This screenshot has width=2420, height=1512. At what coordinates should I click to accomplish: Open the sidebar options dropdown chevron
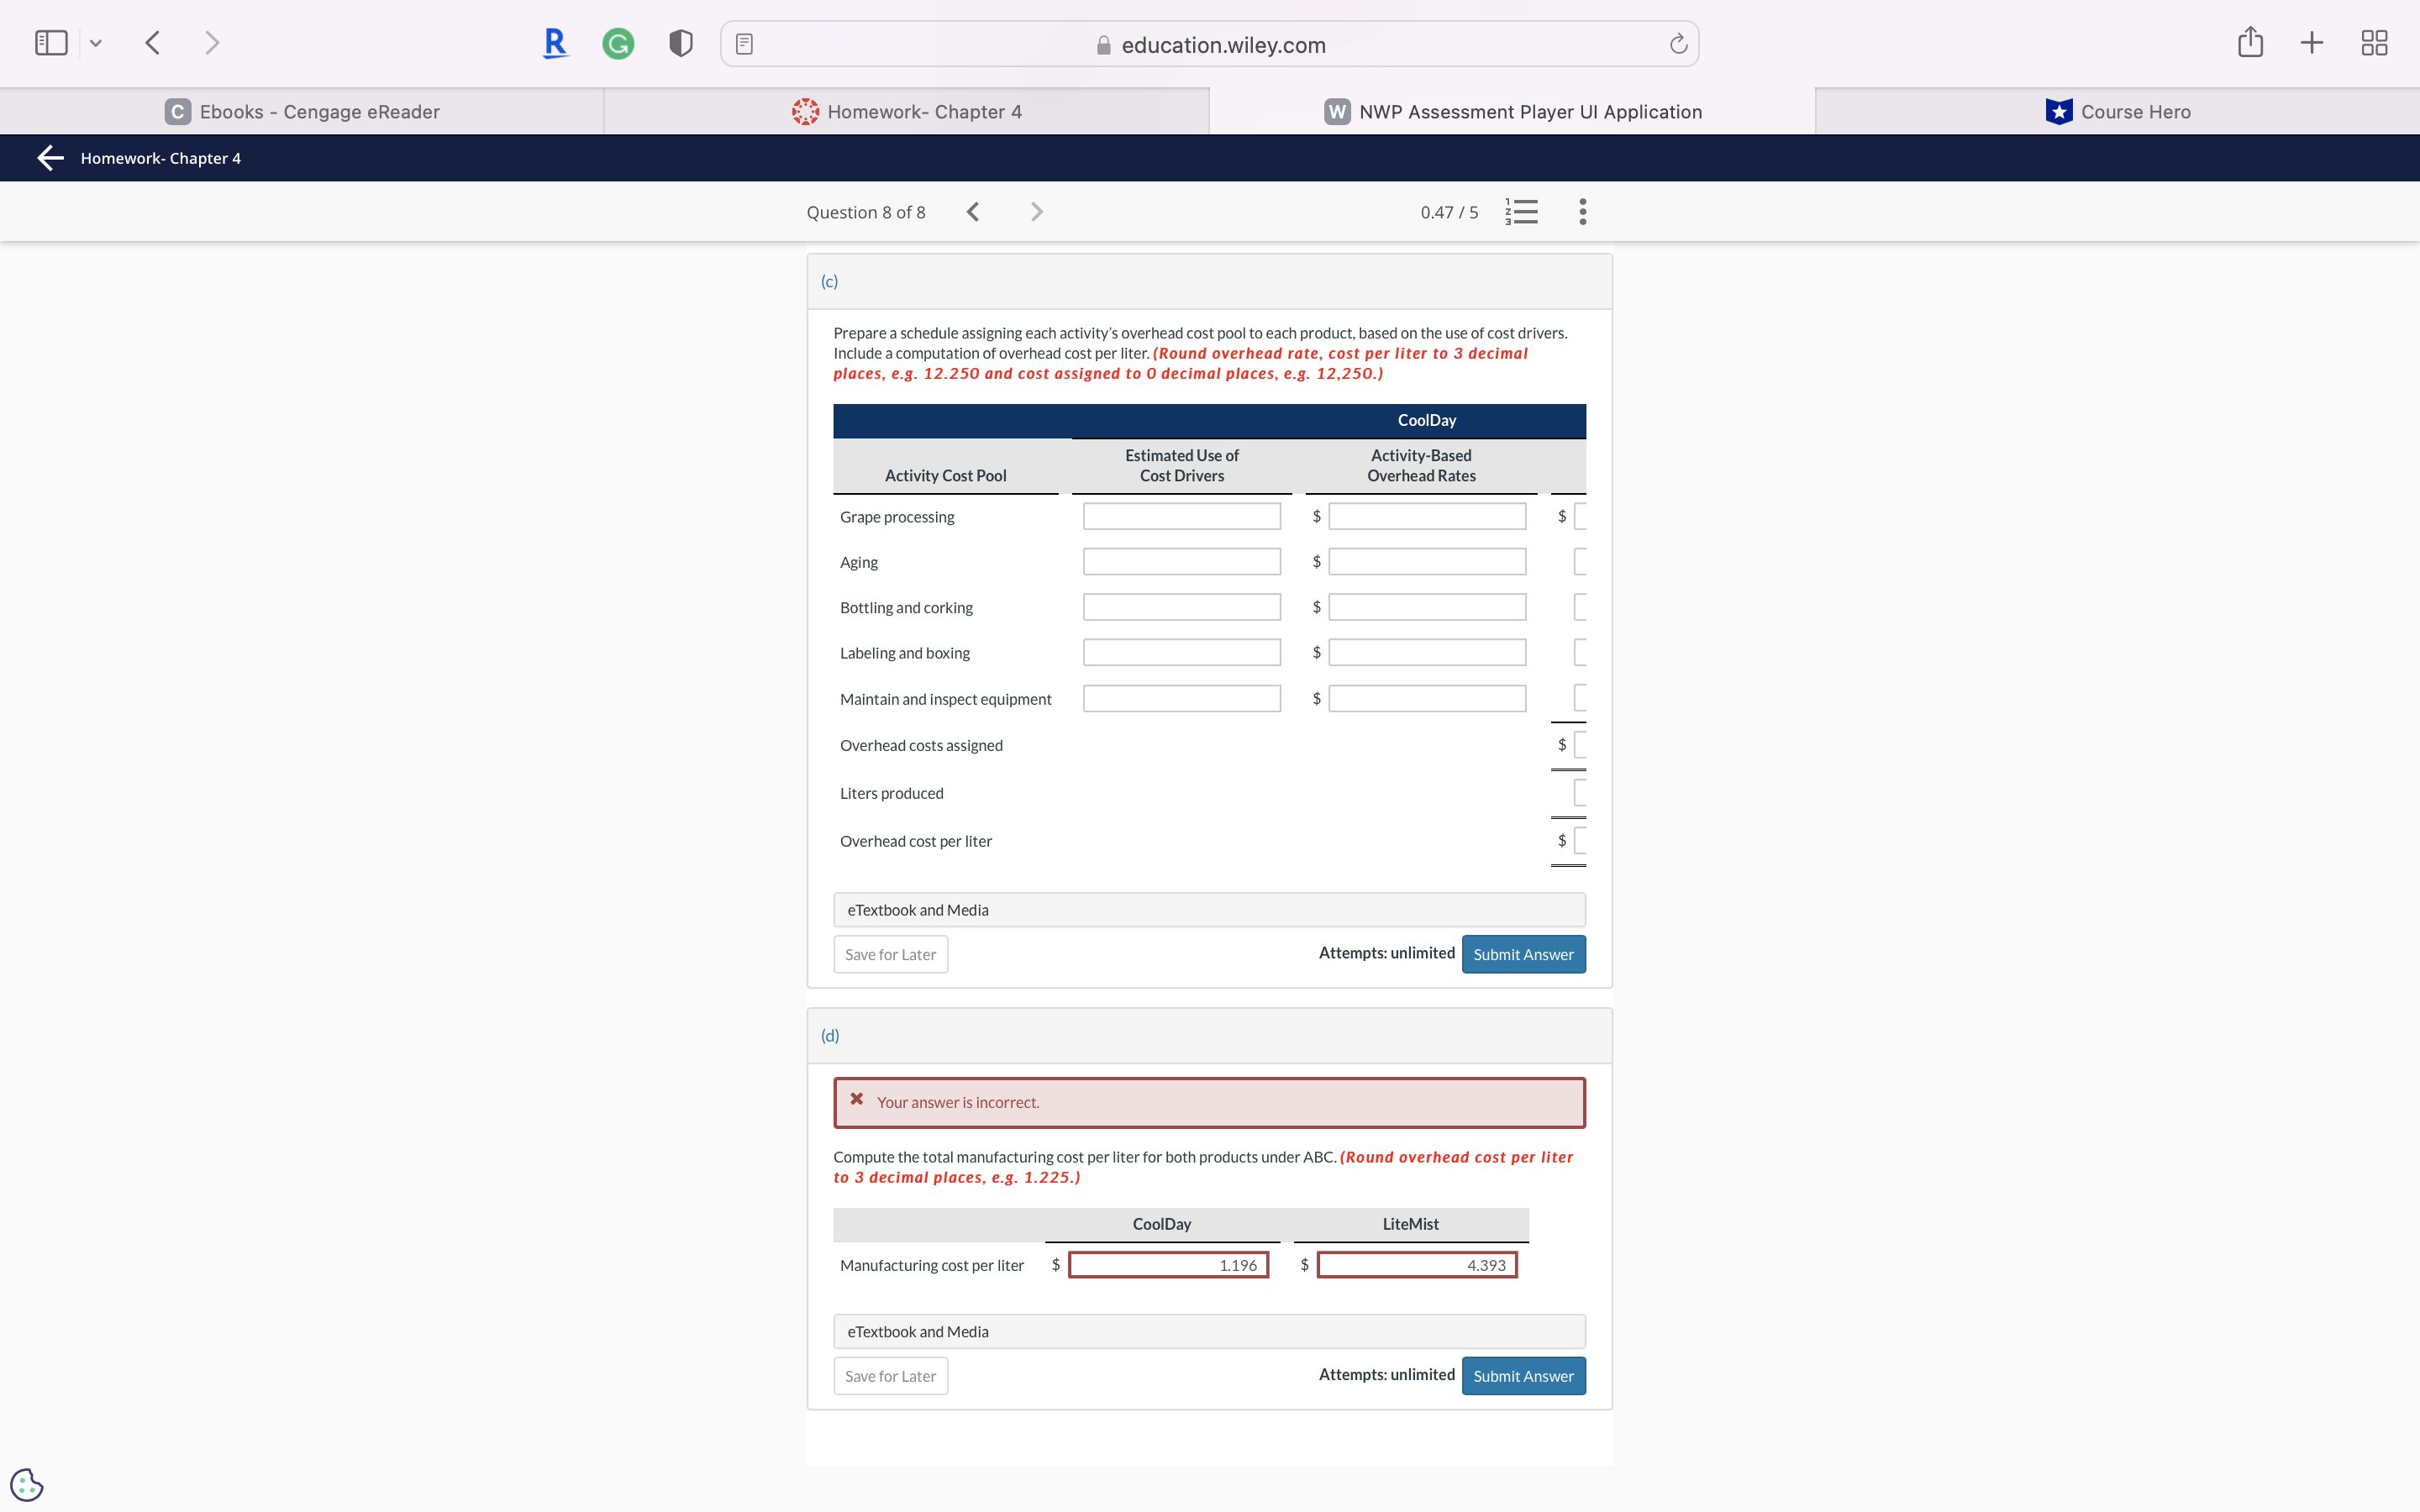click(x=96, y=43)
